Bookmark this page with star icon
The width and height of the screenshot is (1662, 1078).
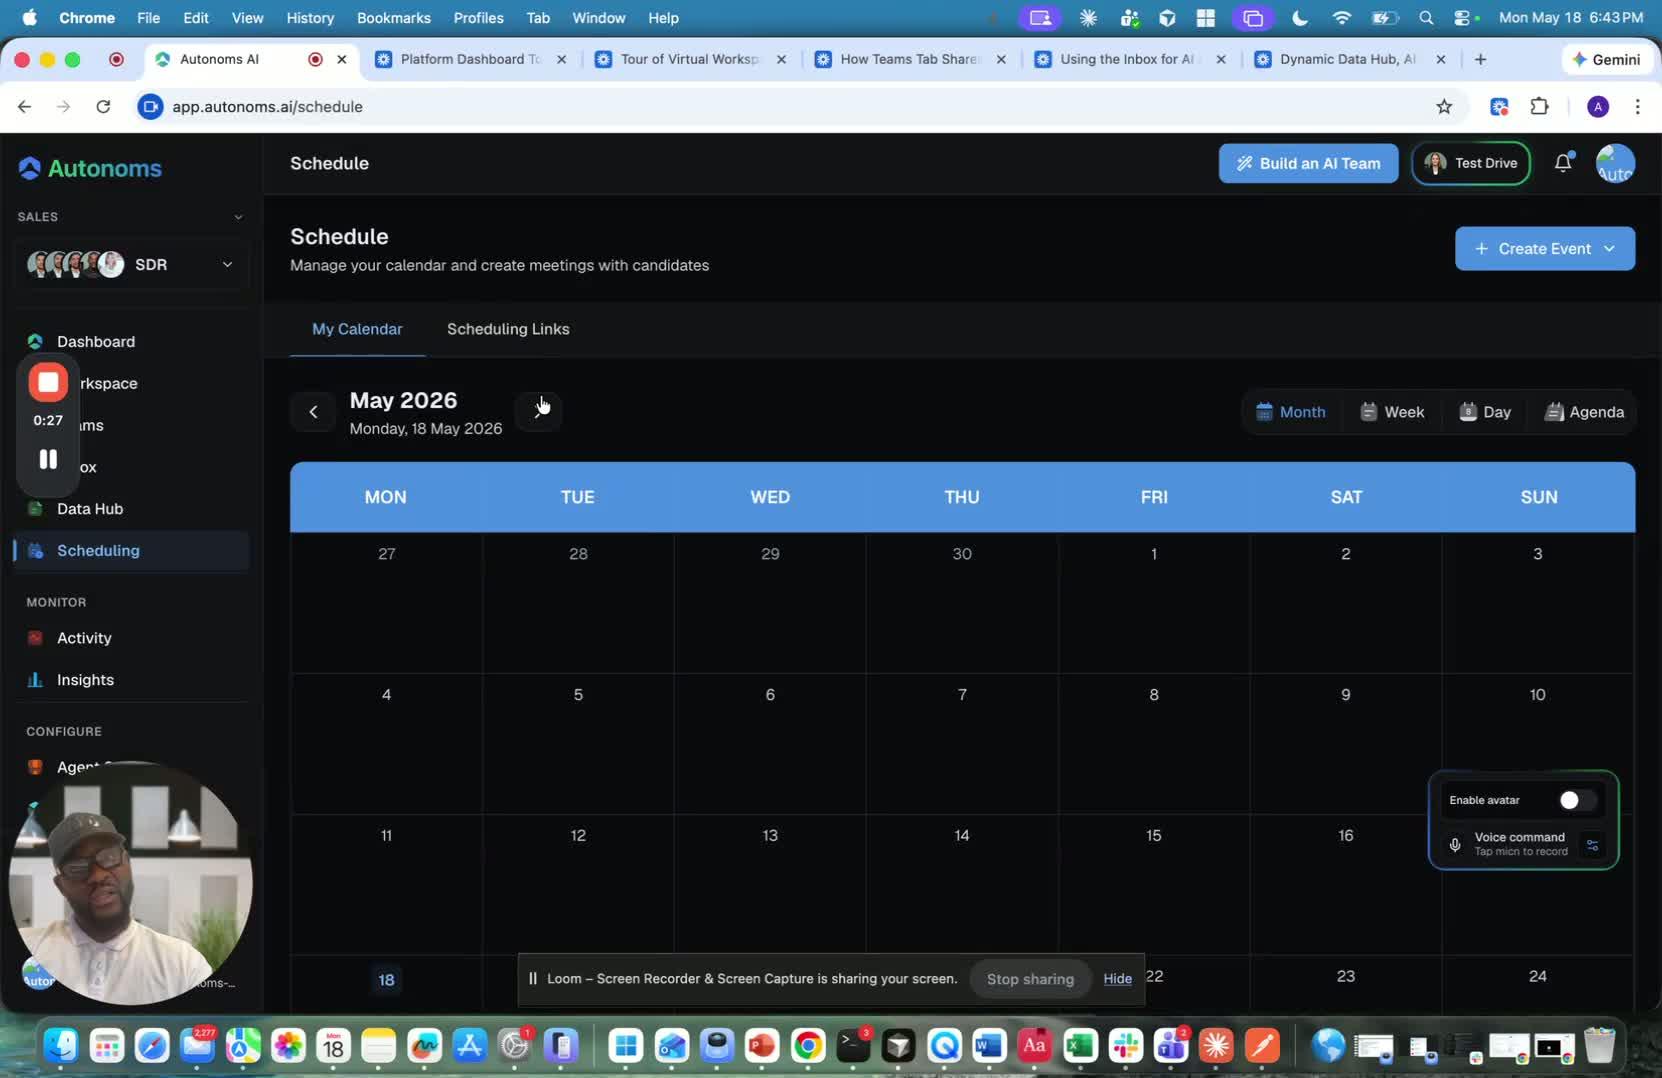coord(1444,107)
